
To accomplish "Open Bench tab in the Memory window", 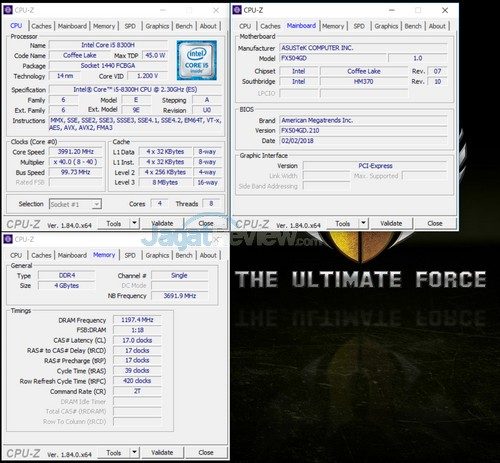I will 184,255.
